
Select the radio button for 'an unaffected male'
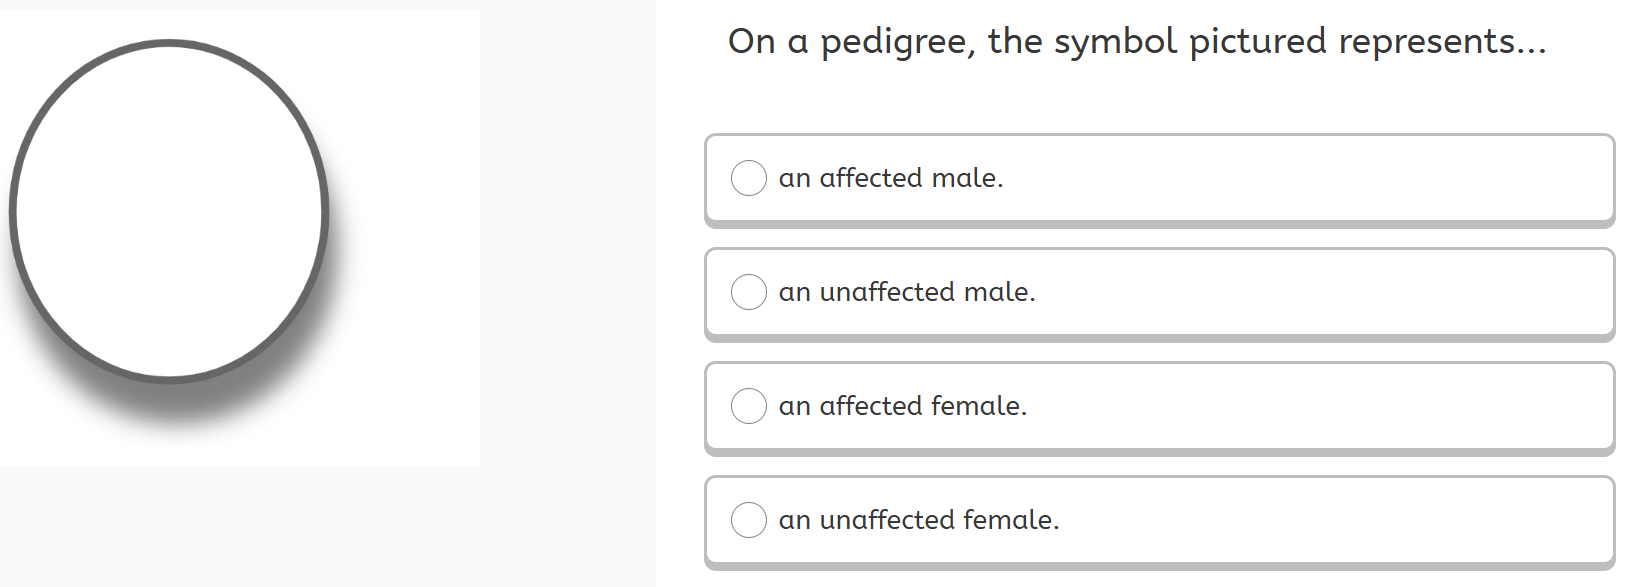[748, 292]
